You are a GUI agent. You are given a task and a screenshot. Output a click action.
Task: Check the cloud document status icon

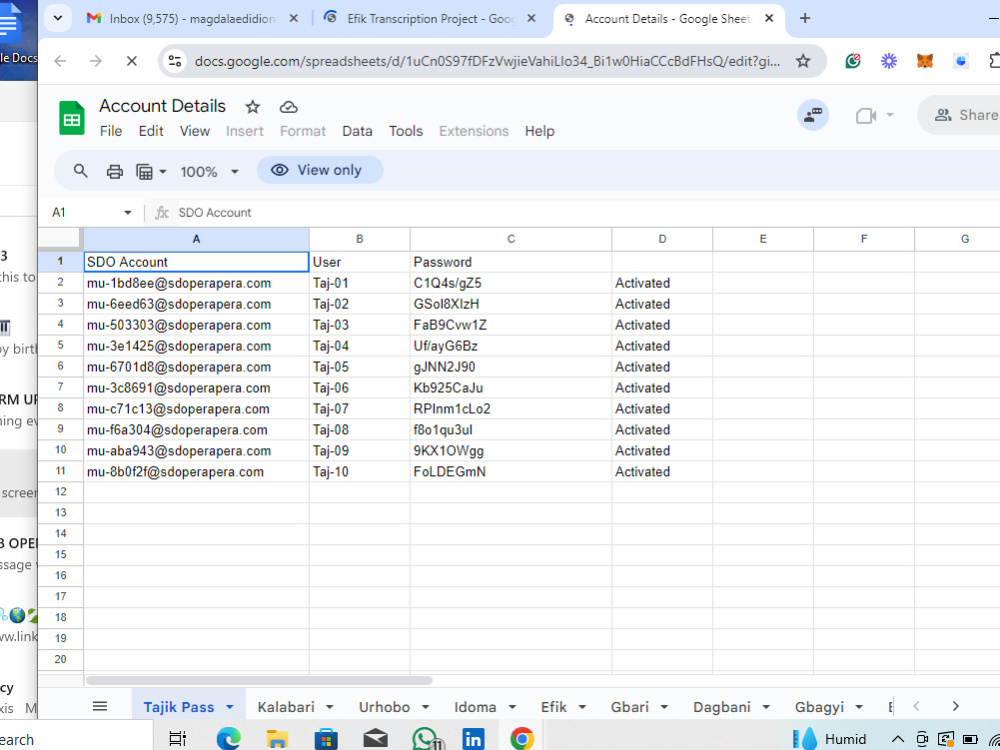pyautogui.click(x=288, y=107)
